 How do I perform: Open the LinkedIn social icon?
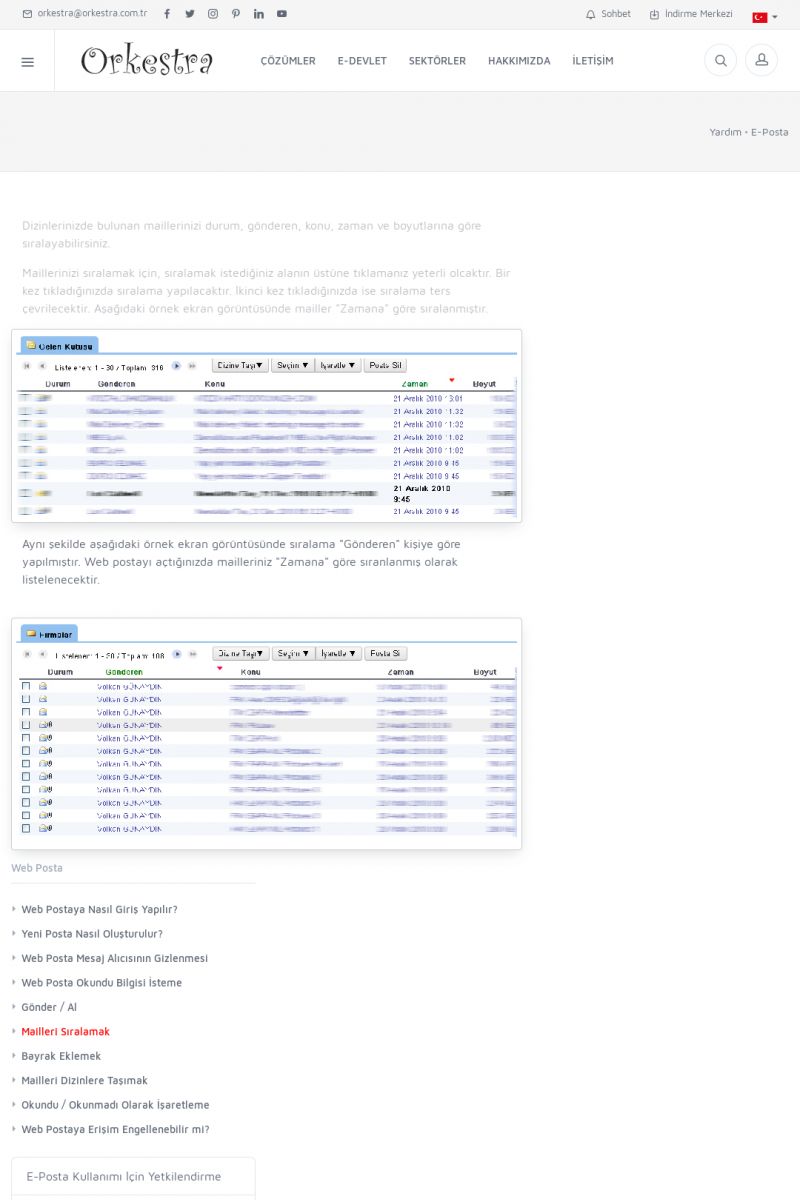(259, 14)
